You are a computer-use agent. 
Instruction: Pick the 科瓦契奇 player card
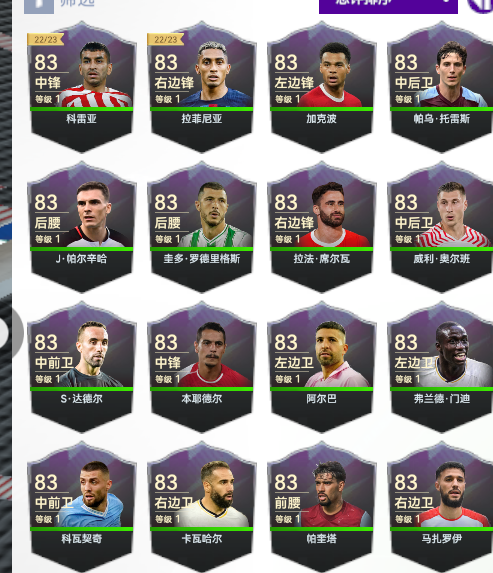pos(81,507)
